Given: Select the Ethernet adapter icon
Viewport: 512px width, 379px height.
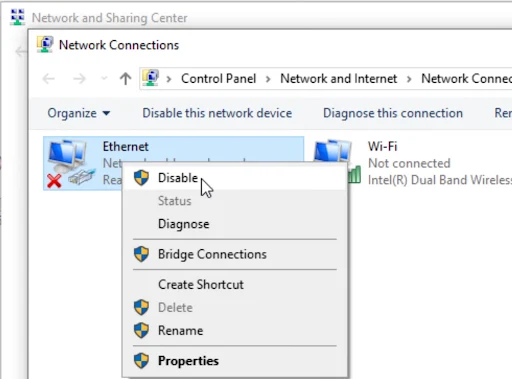Looking at the screenshot, I should (71, 164).
